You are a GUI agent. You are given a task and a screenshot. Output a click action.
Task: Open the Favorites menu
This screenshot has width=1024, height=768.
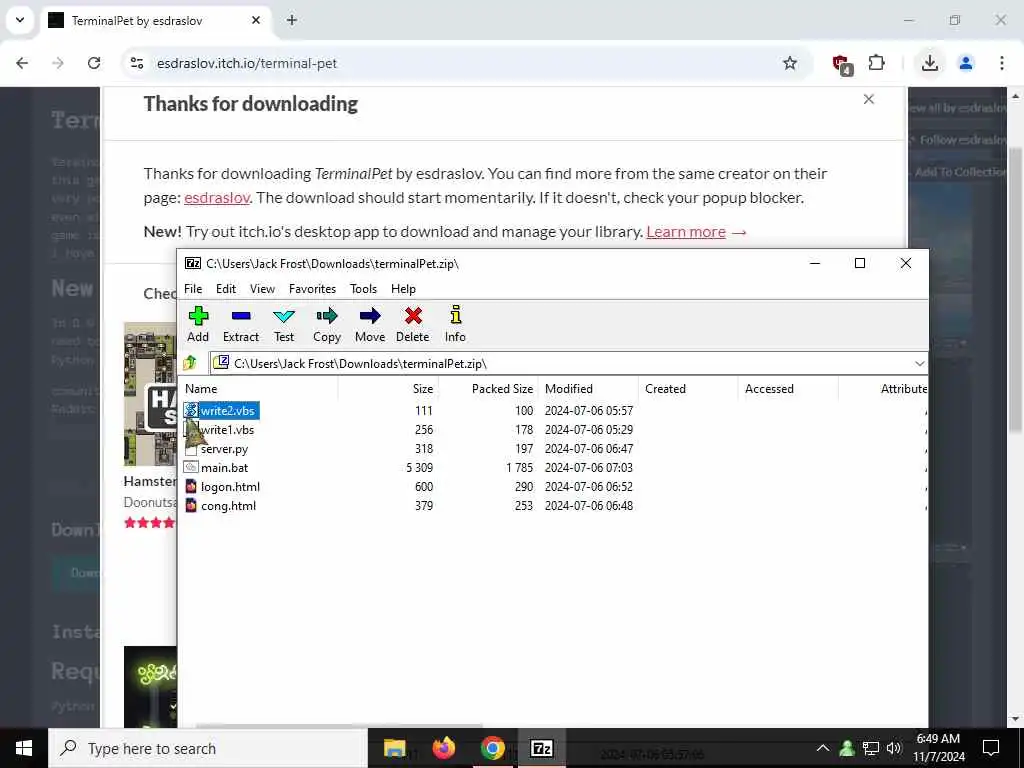click(312, 289)
